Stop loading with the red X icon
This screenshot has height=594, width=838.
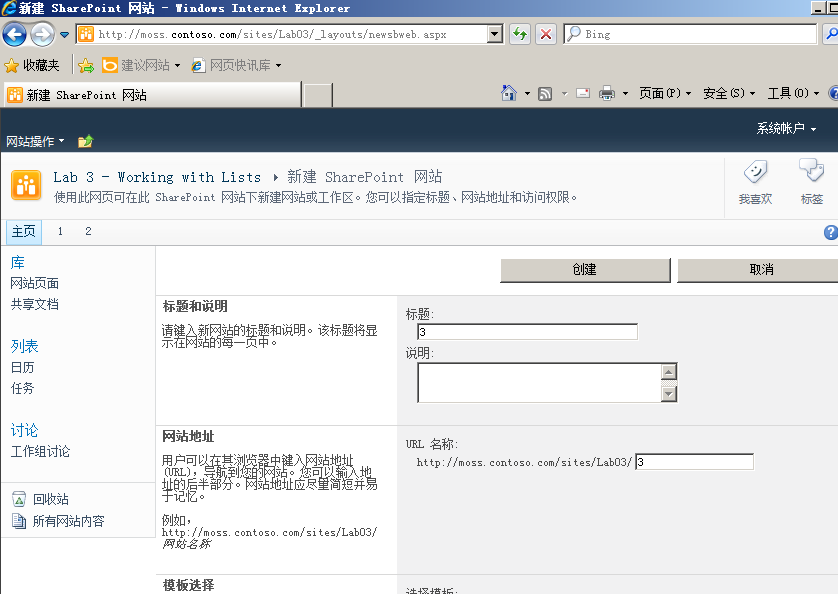546,34
